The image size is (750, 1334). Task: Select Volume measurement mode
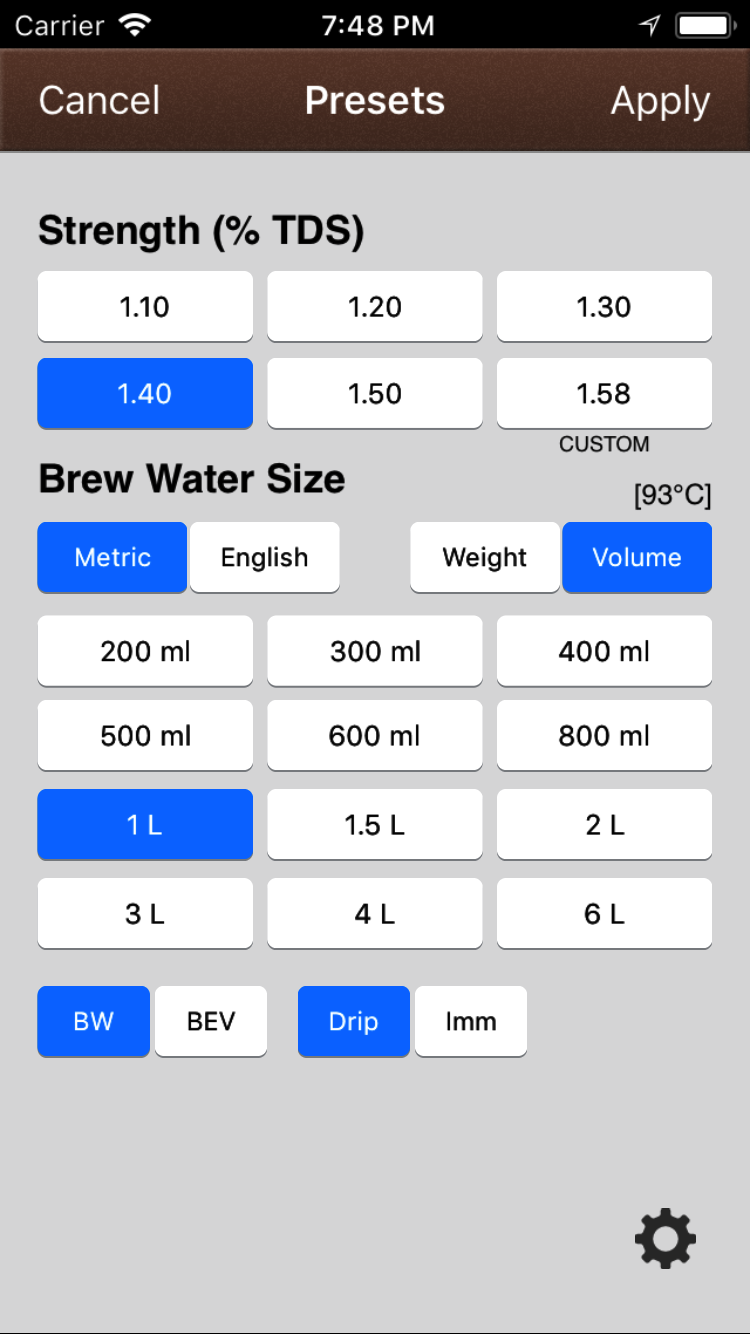[637, 557]
